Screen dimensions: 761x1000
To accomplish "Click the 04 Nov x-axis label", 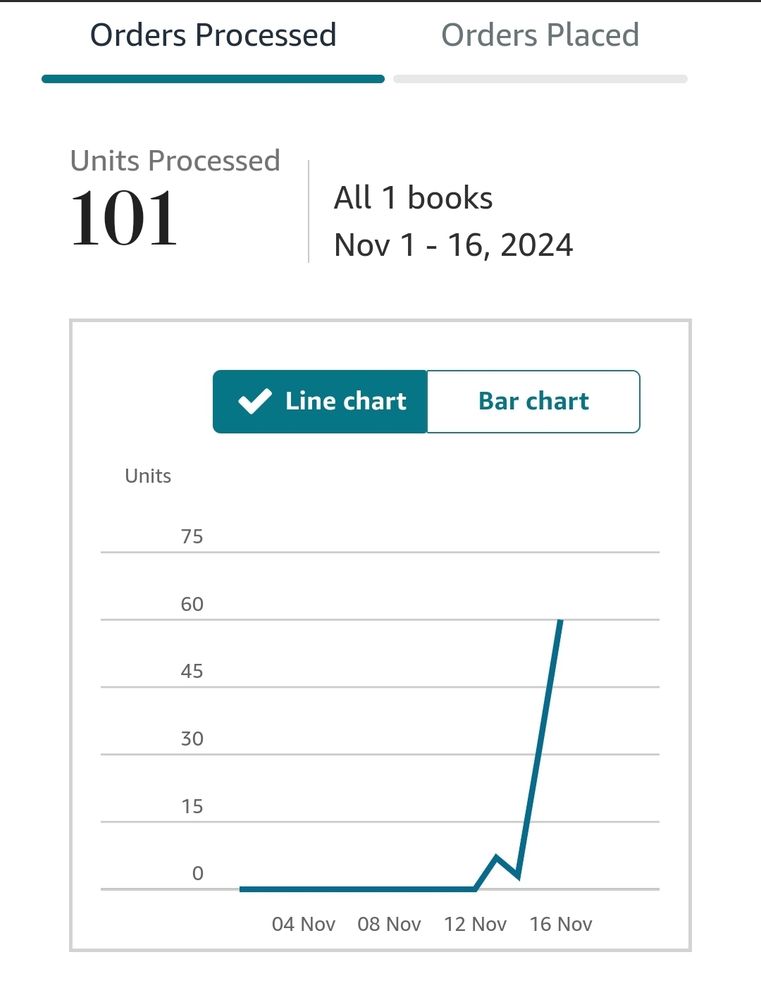I will (x=303, y=924).
